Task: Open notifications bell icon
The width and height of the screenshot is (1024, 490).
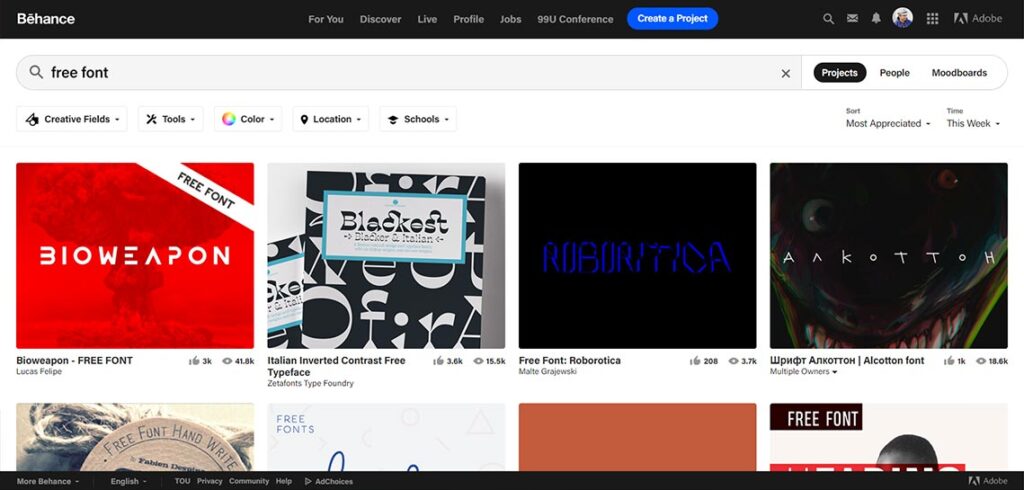Action: tap(876, 19)
